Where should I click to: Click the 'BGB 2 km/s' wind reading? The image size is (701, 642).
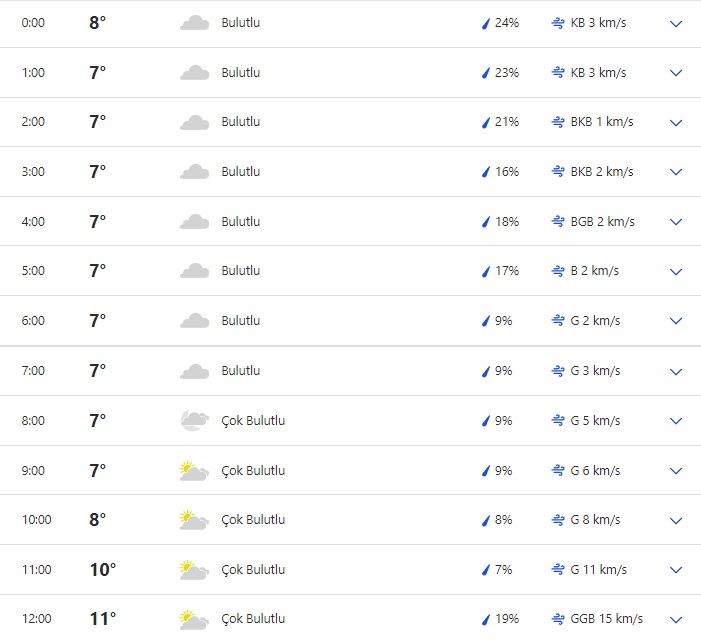point(602,222)
